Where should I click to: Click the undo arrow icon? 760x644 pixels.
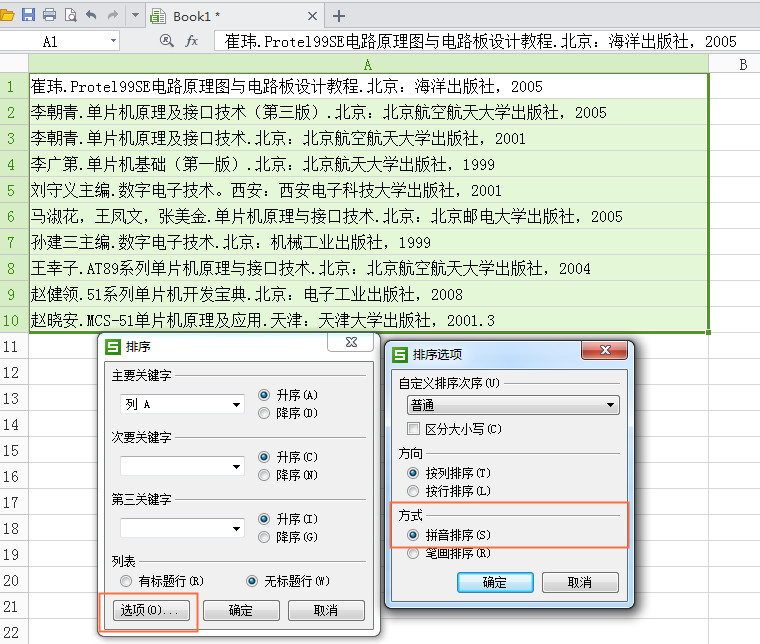(x=91, y=15)
